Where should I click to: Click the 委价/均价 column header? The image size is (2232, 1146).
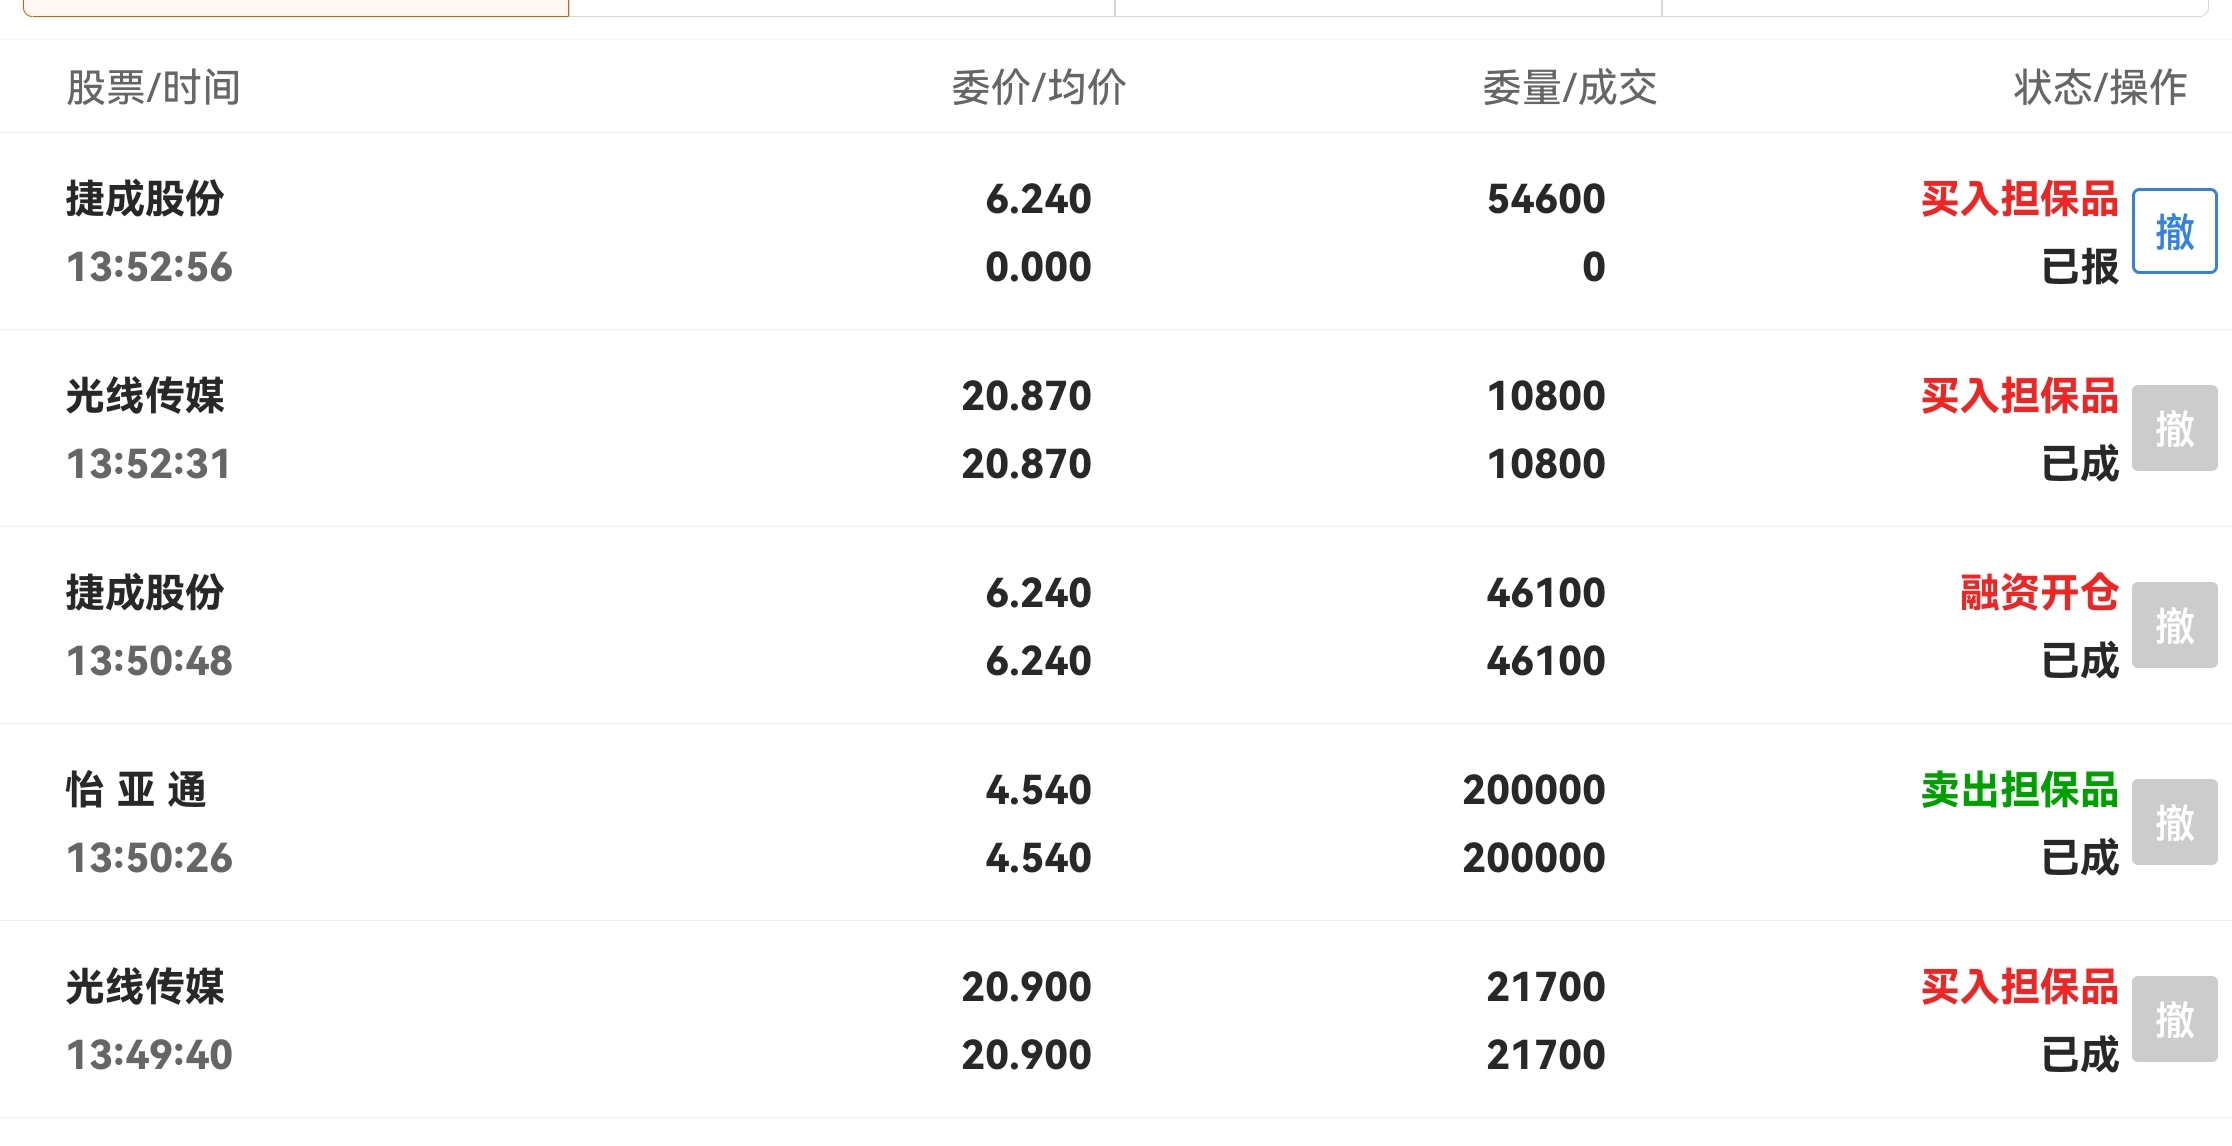click(x=1039, y=88)
